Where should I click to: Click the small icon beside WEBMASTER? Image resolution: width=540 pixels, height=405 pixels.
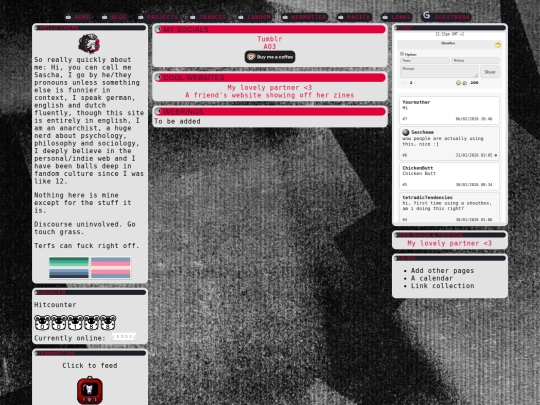(285, 17)
